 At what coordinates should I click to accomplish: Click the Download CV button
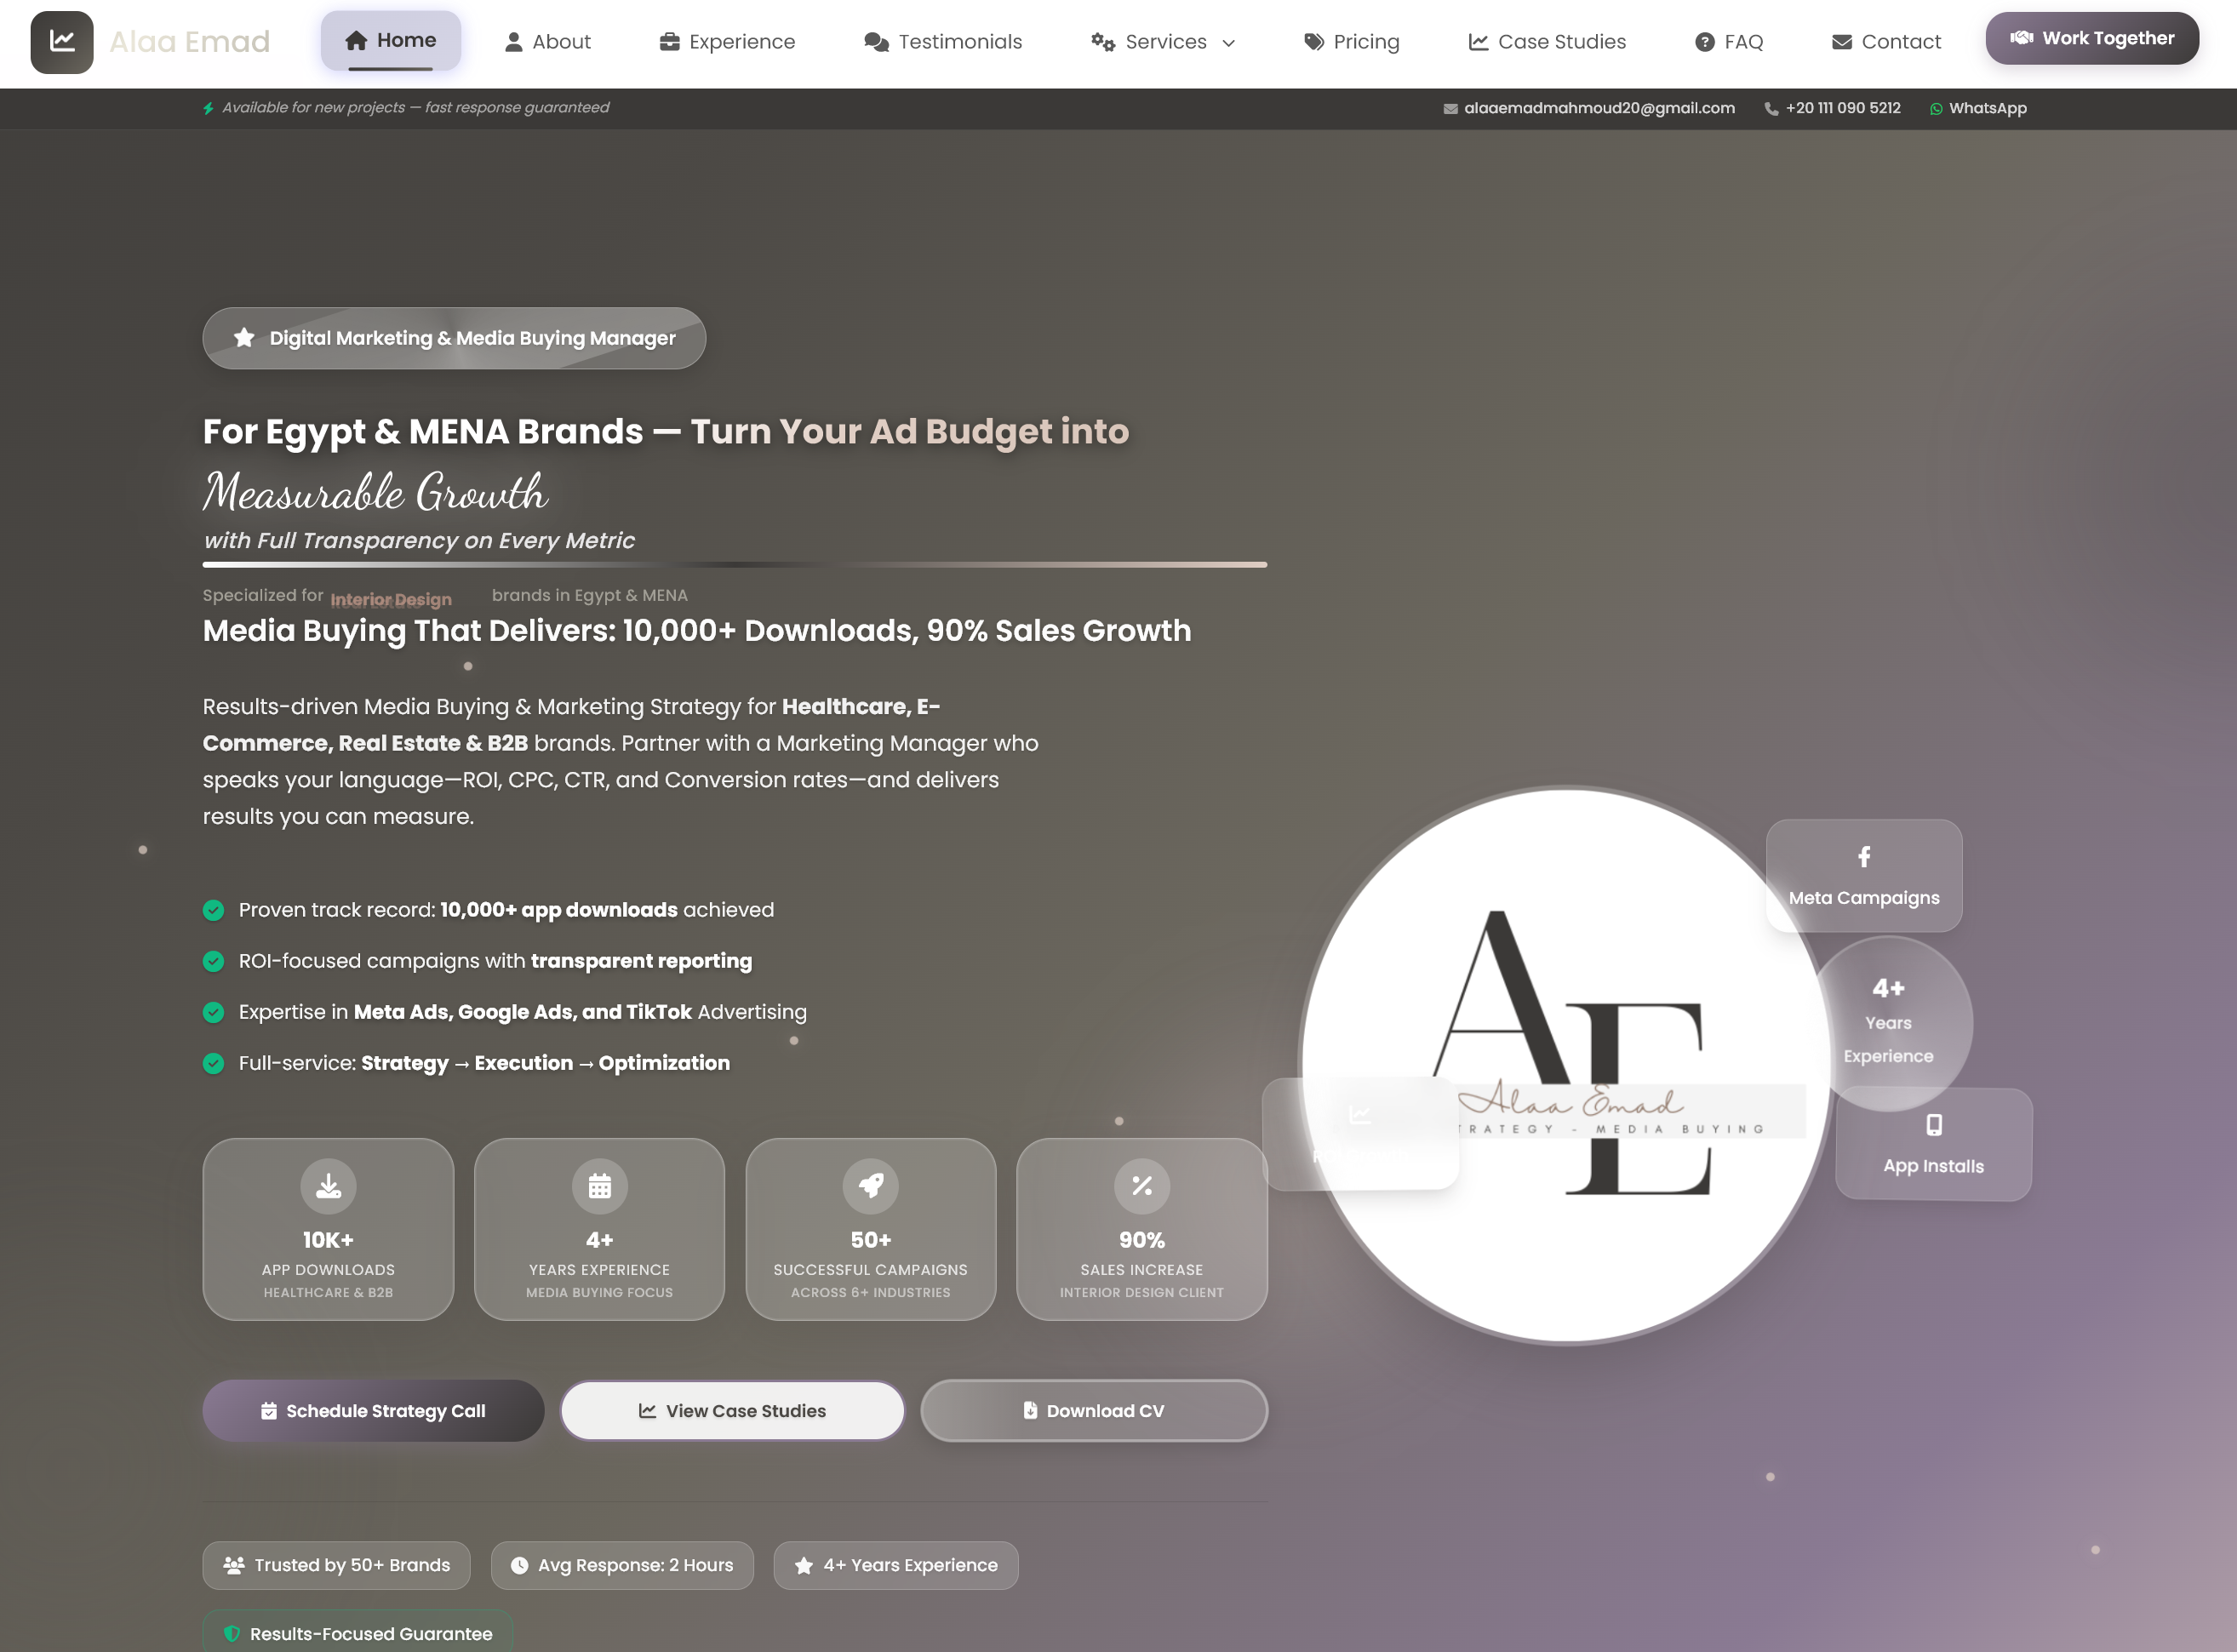[x=1094, y=1411]
